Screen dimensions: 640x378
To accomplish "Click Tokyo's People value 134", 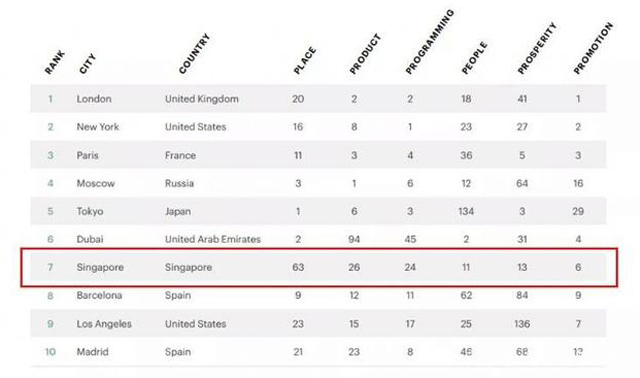I will coord(466,211).
